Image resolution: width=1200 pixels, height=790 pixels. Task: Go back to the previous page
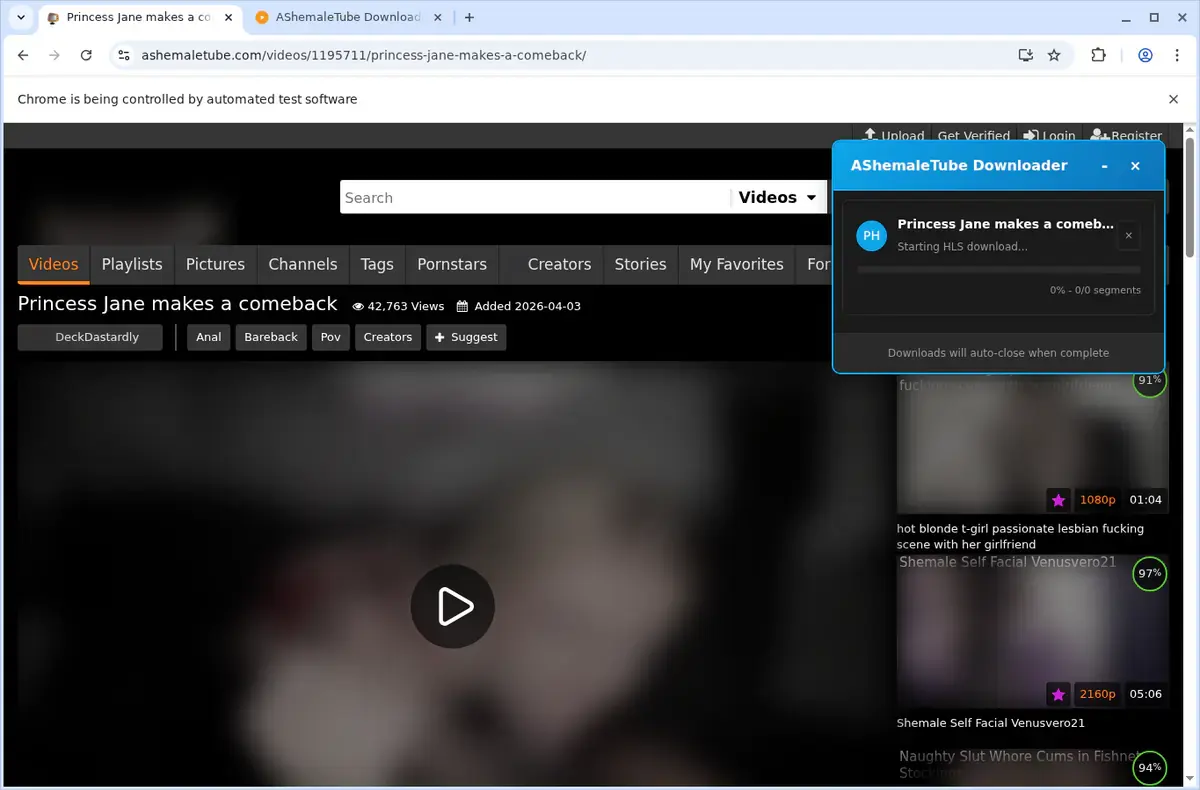tap(23, 55)
